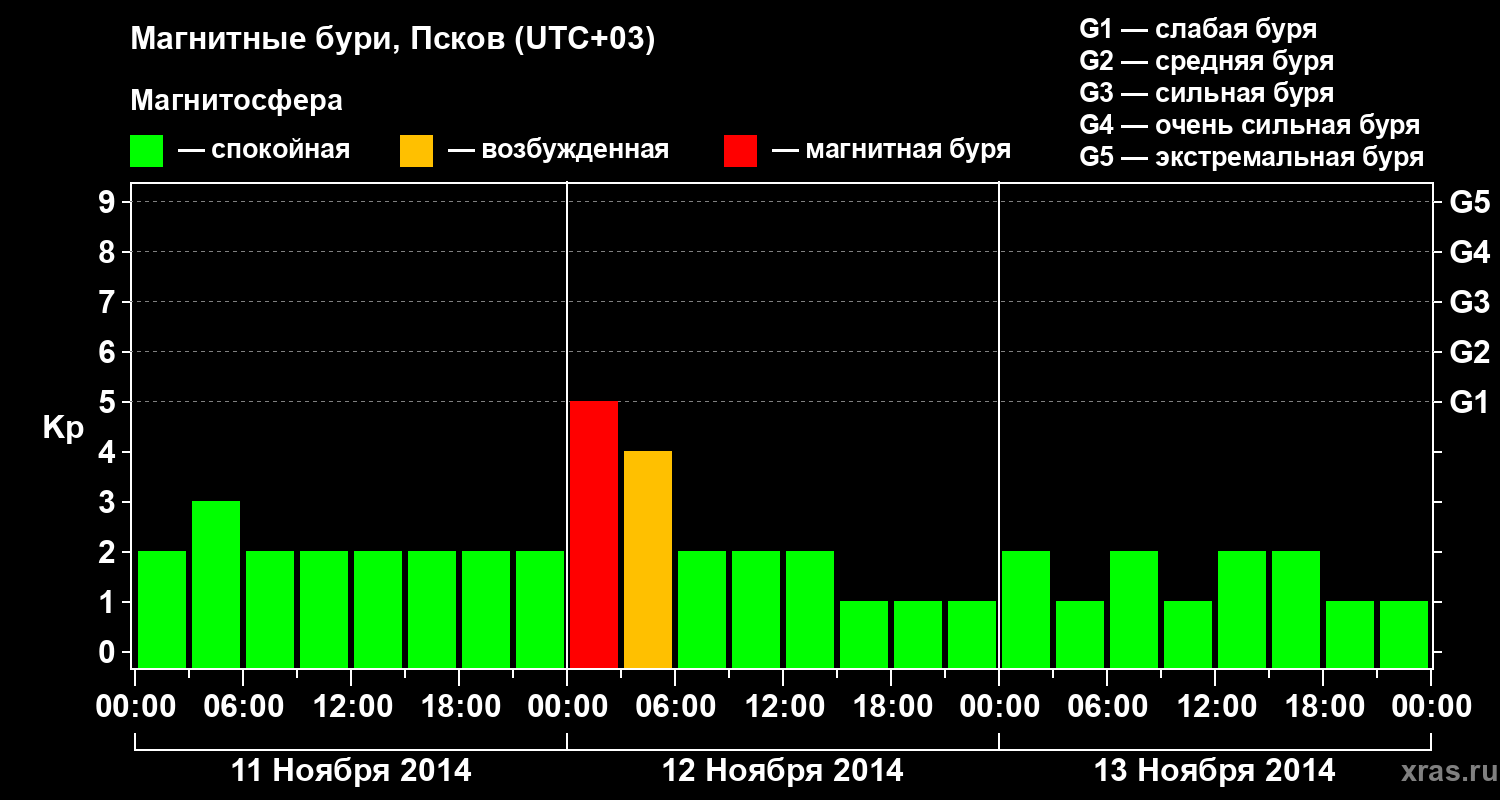Select the orange Kp 4 bar on 12 November
1500x800 pixels.
pos(648,559)
